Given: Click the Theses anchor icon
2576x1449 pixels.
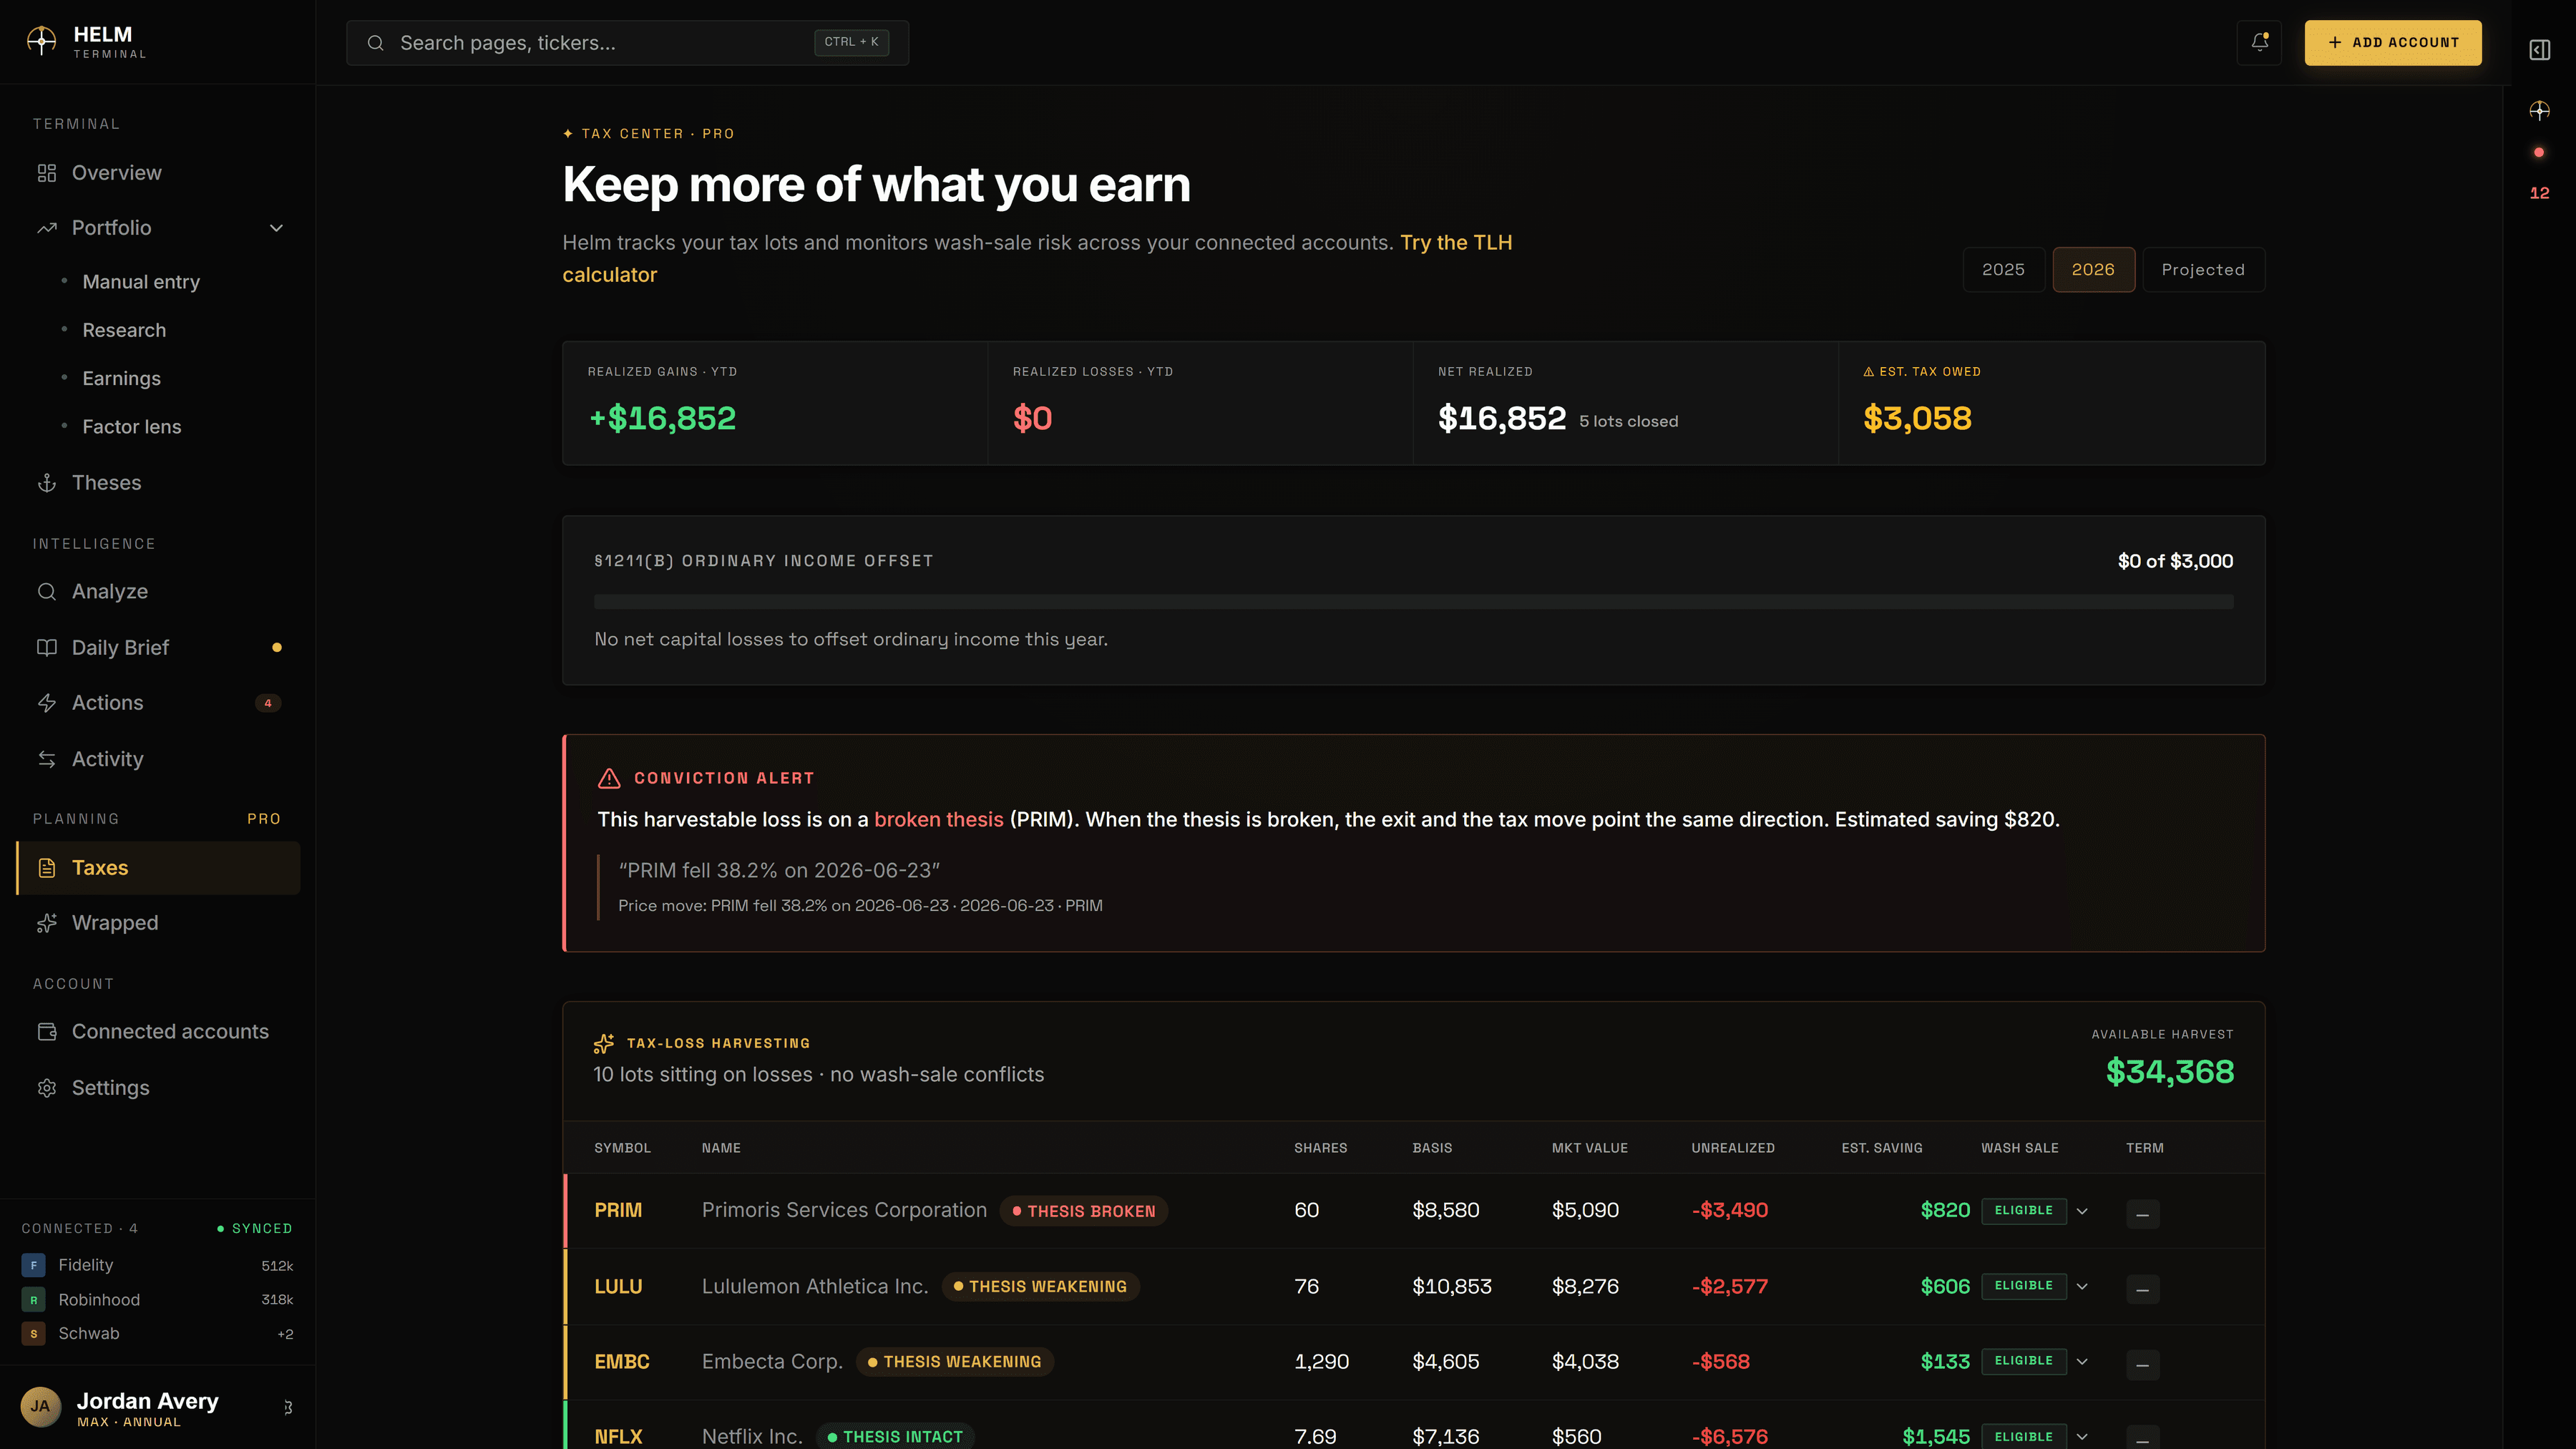Looking at the screenshot, I should [47, 483].
